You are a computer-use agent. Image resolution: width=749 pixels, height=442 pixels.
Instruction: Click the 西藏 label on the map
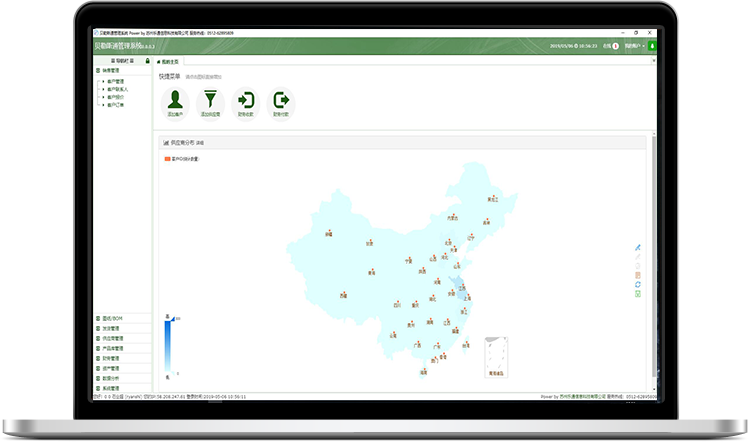pos(343,296)
